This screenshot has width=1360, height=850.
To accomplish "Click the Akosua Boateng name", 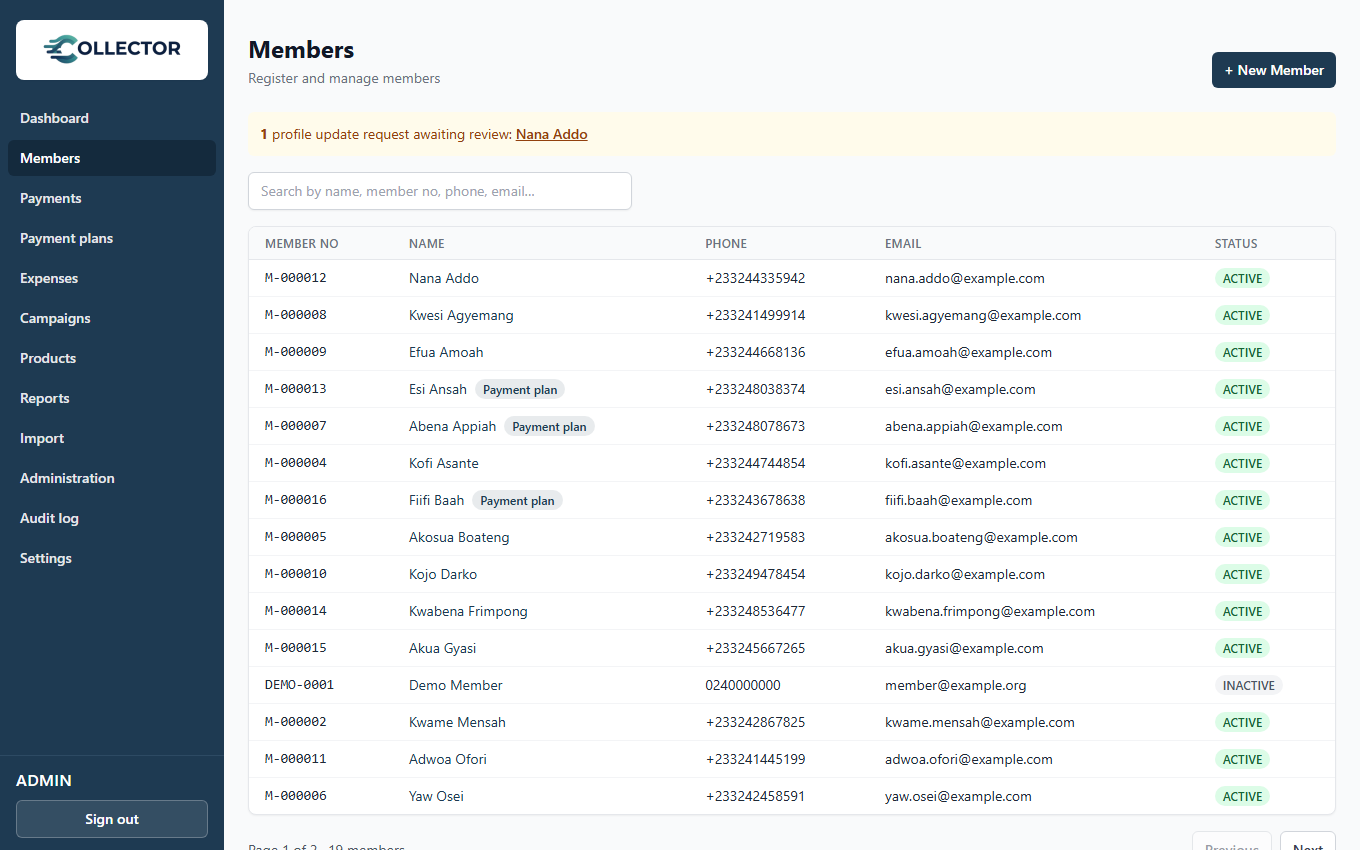I will [459, 537].
